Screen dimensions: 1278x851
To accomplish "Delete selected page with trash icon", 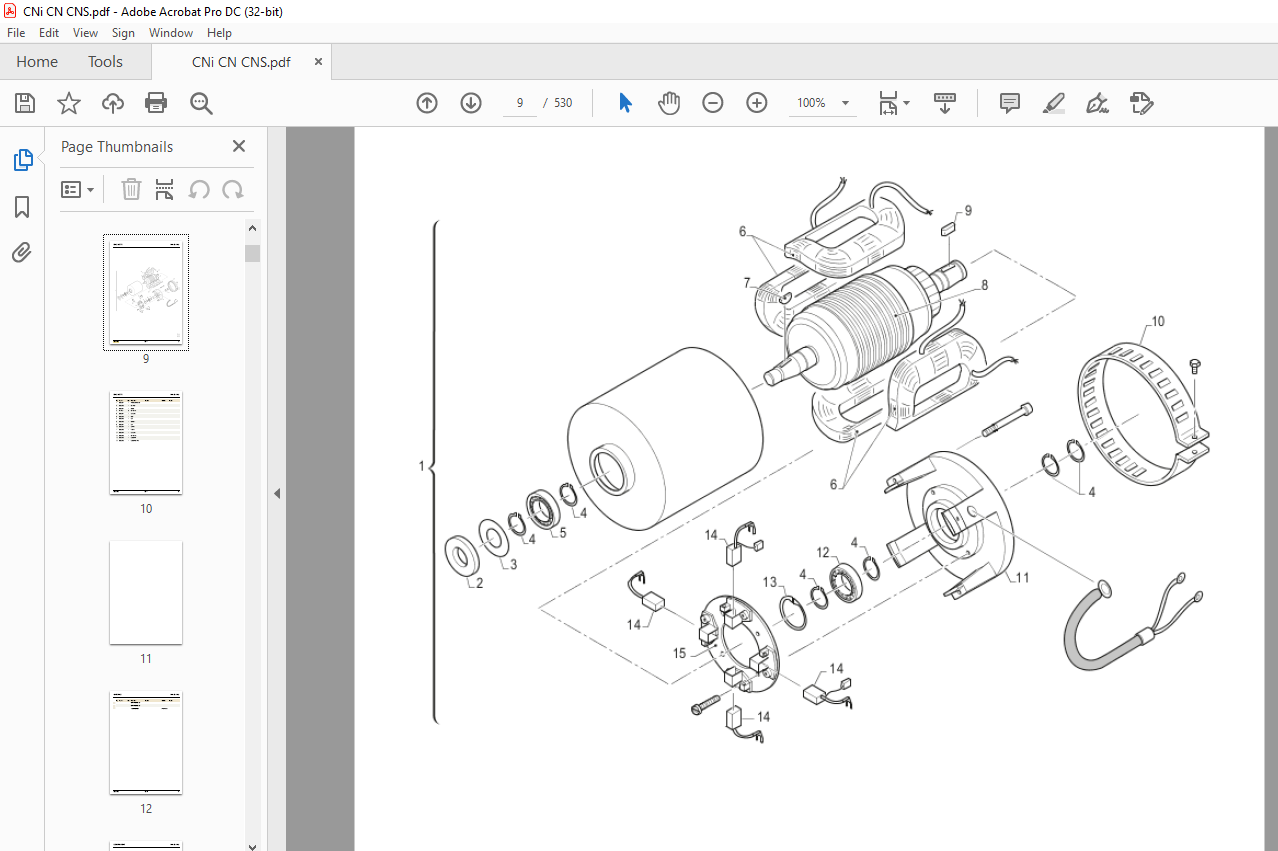I will tap(131, 189).
